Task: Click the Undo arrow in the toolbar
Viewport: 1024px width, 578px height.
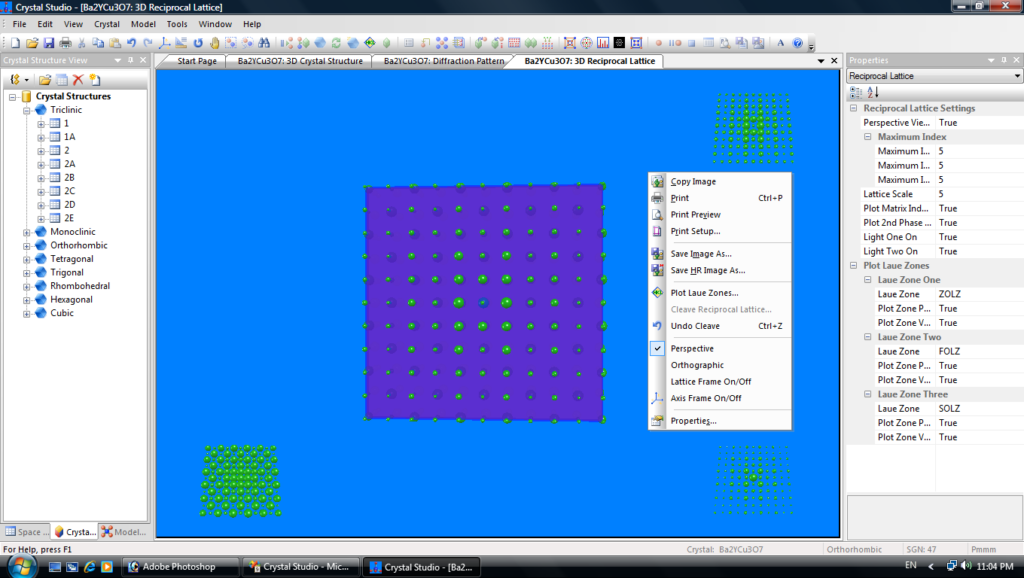Action: click(131, 43)
